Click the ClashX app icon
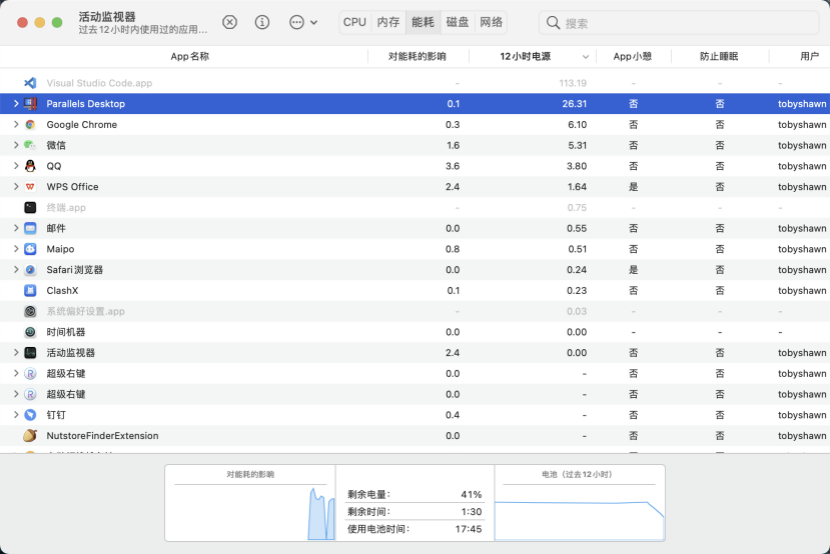 tap(30, 290)
